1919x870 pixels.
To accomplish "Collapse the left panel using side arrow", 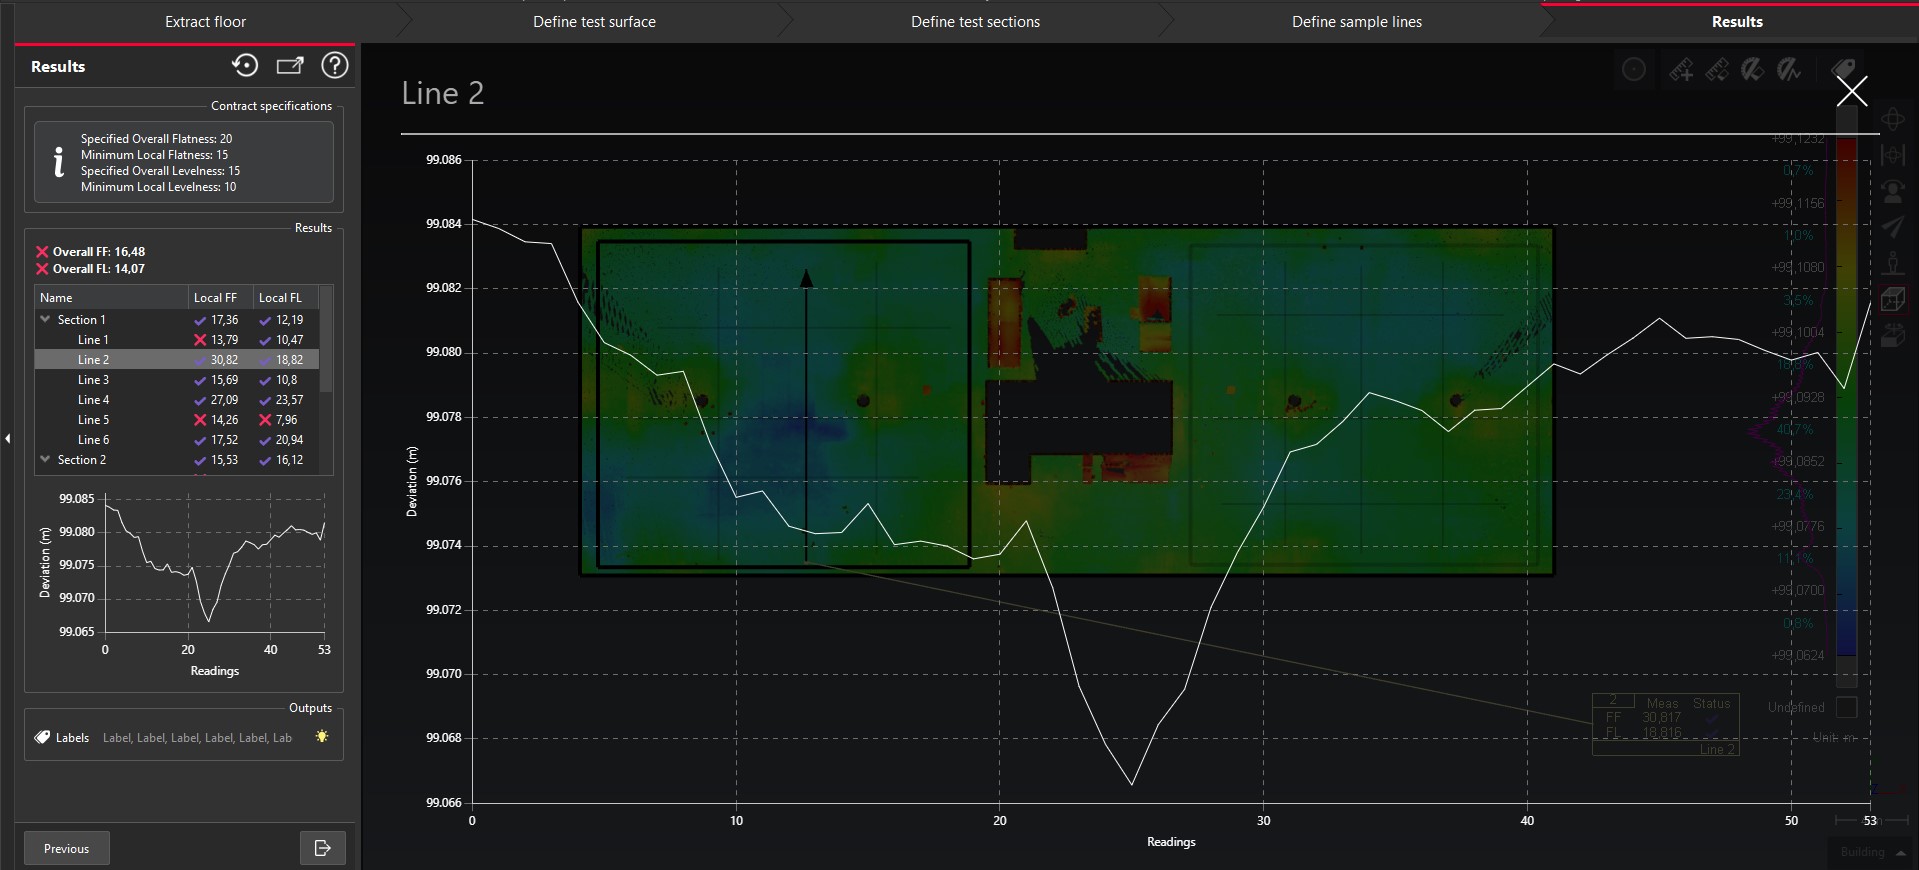I will point(8,438).
